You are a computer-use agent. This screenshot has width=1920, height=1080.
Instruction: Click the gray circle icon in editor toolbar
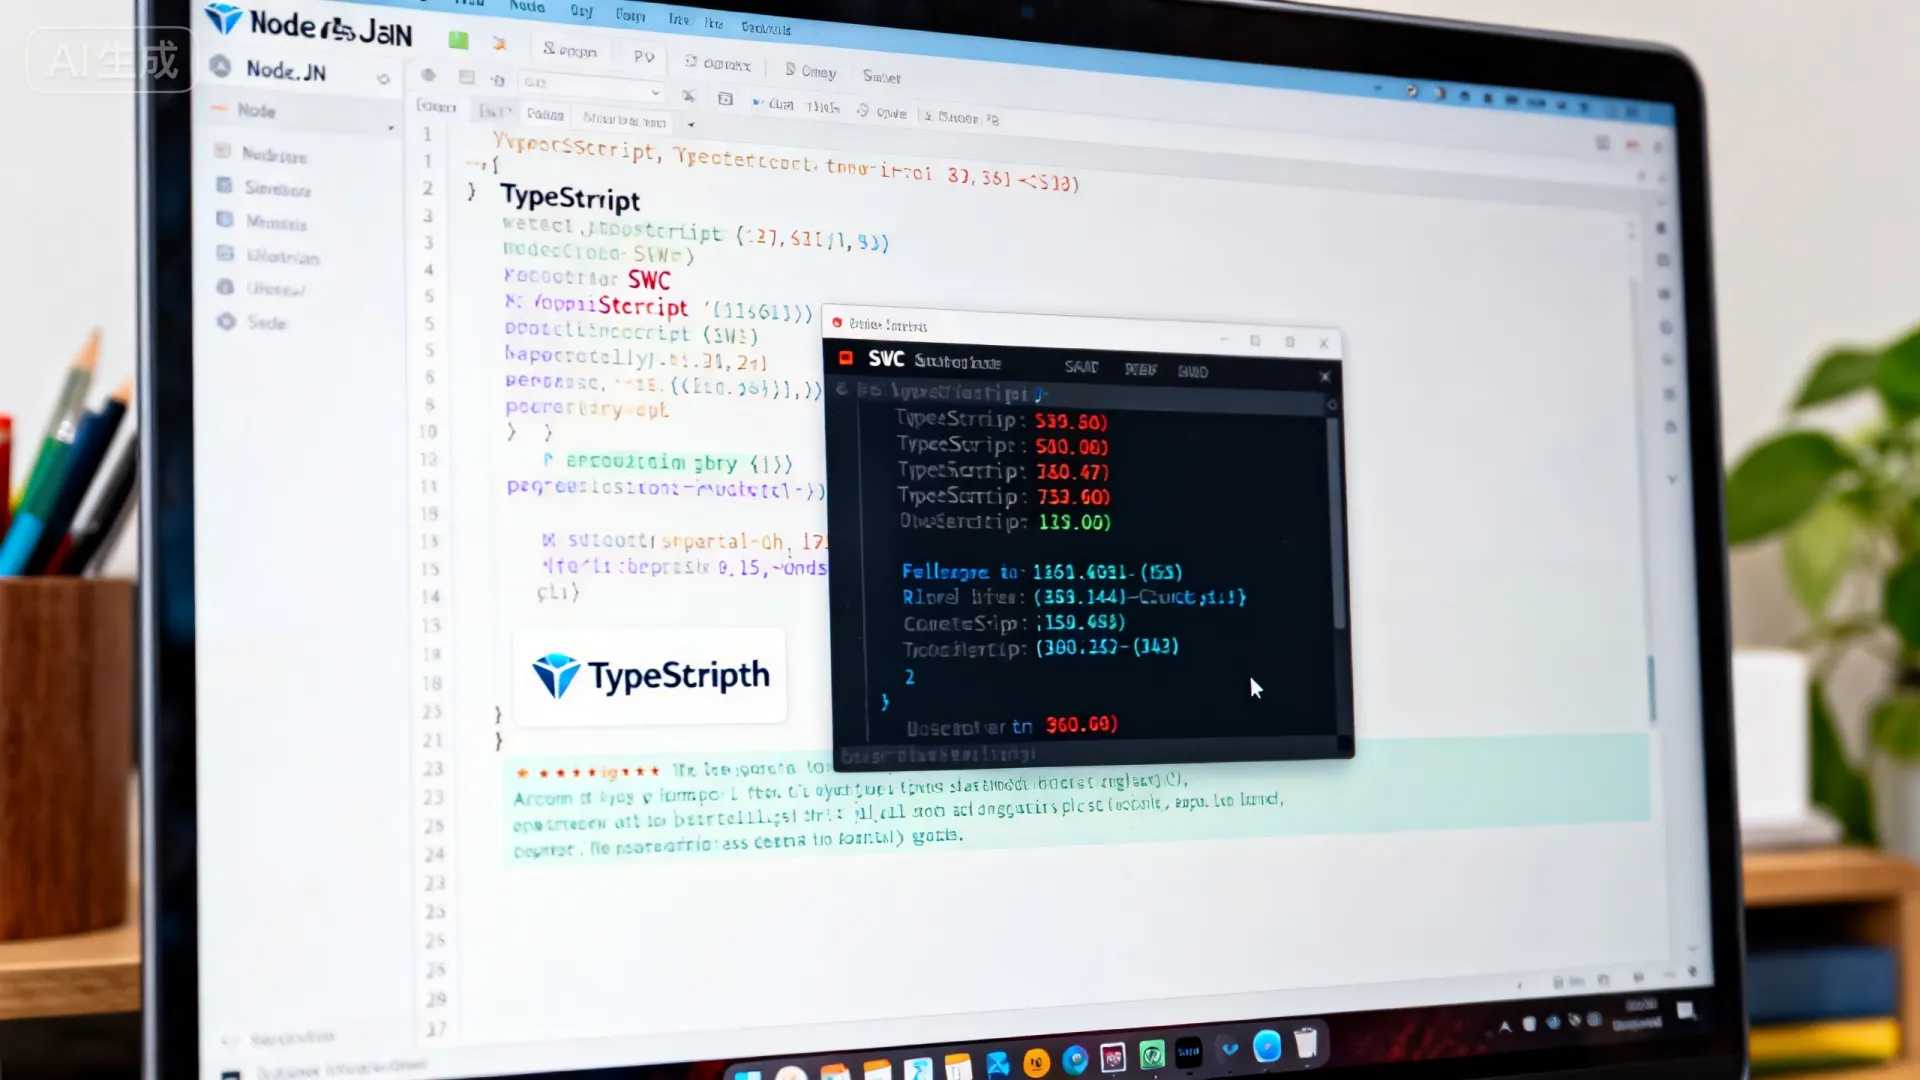click(429, 75)
